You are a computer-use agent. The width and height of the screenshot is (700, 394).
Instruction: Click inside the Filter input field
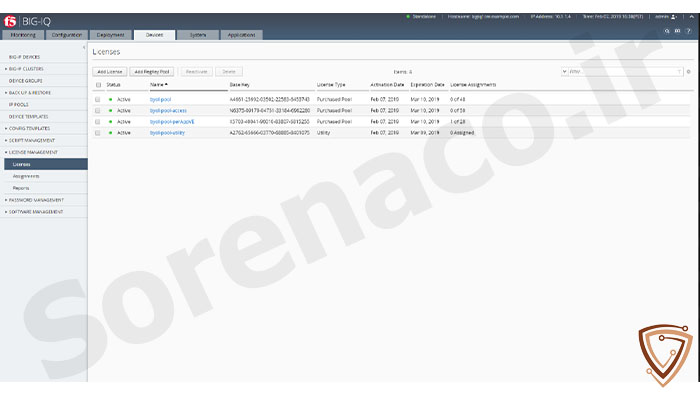point(622,72)
